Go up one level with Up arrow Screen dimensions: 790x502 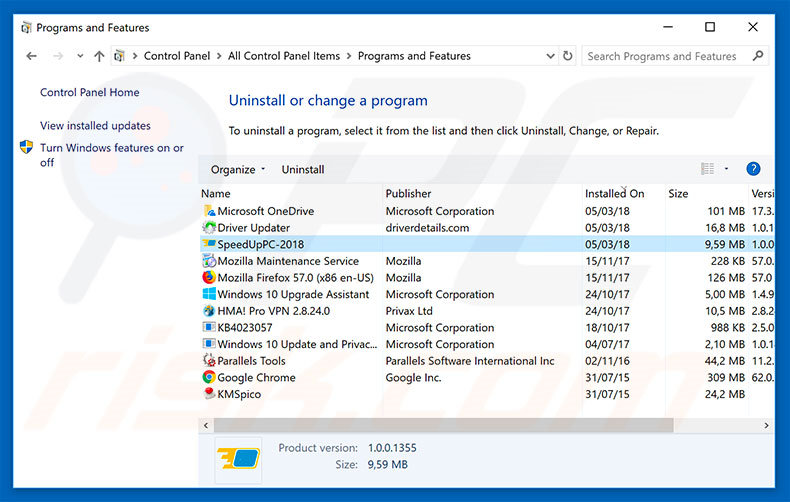99,56
